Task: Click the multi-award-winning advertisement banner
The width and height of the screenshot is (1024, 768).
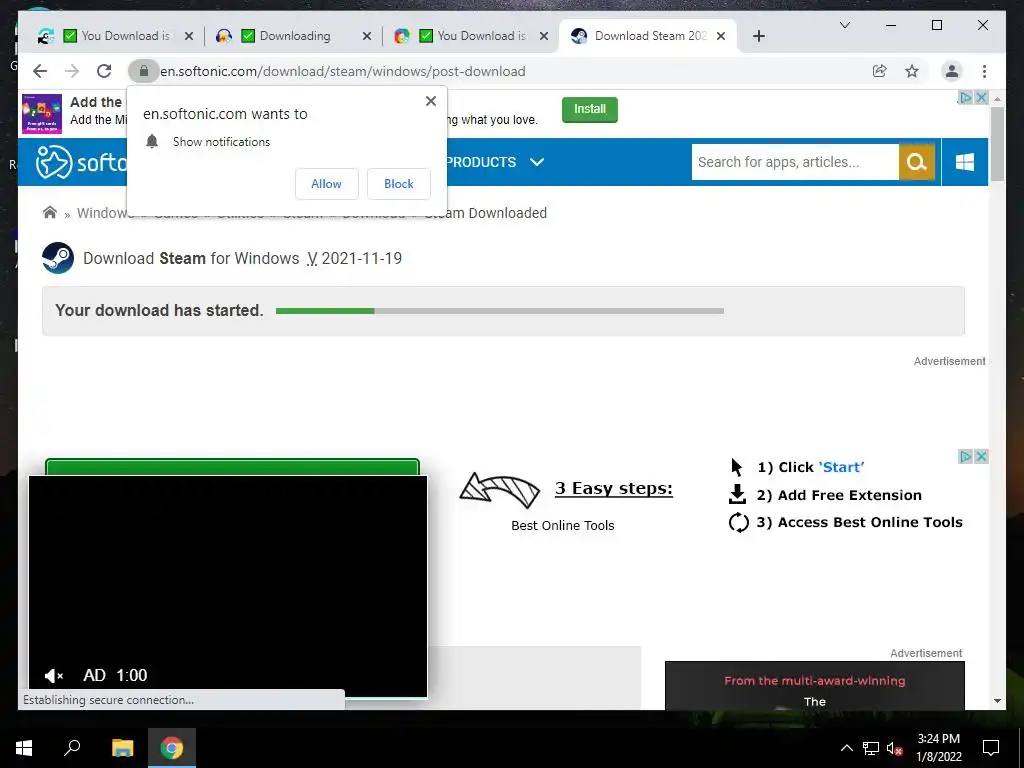Action: 814,686
